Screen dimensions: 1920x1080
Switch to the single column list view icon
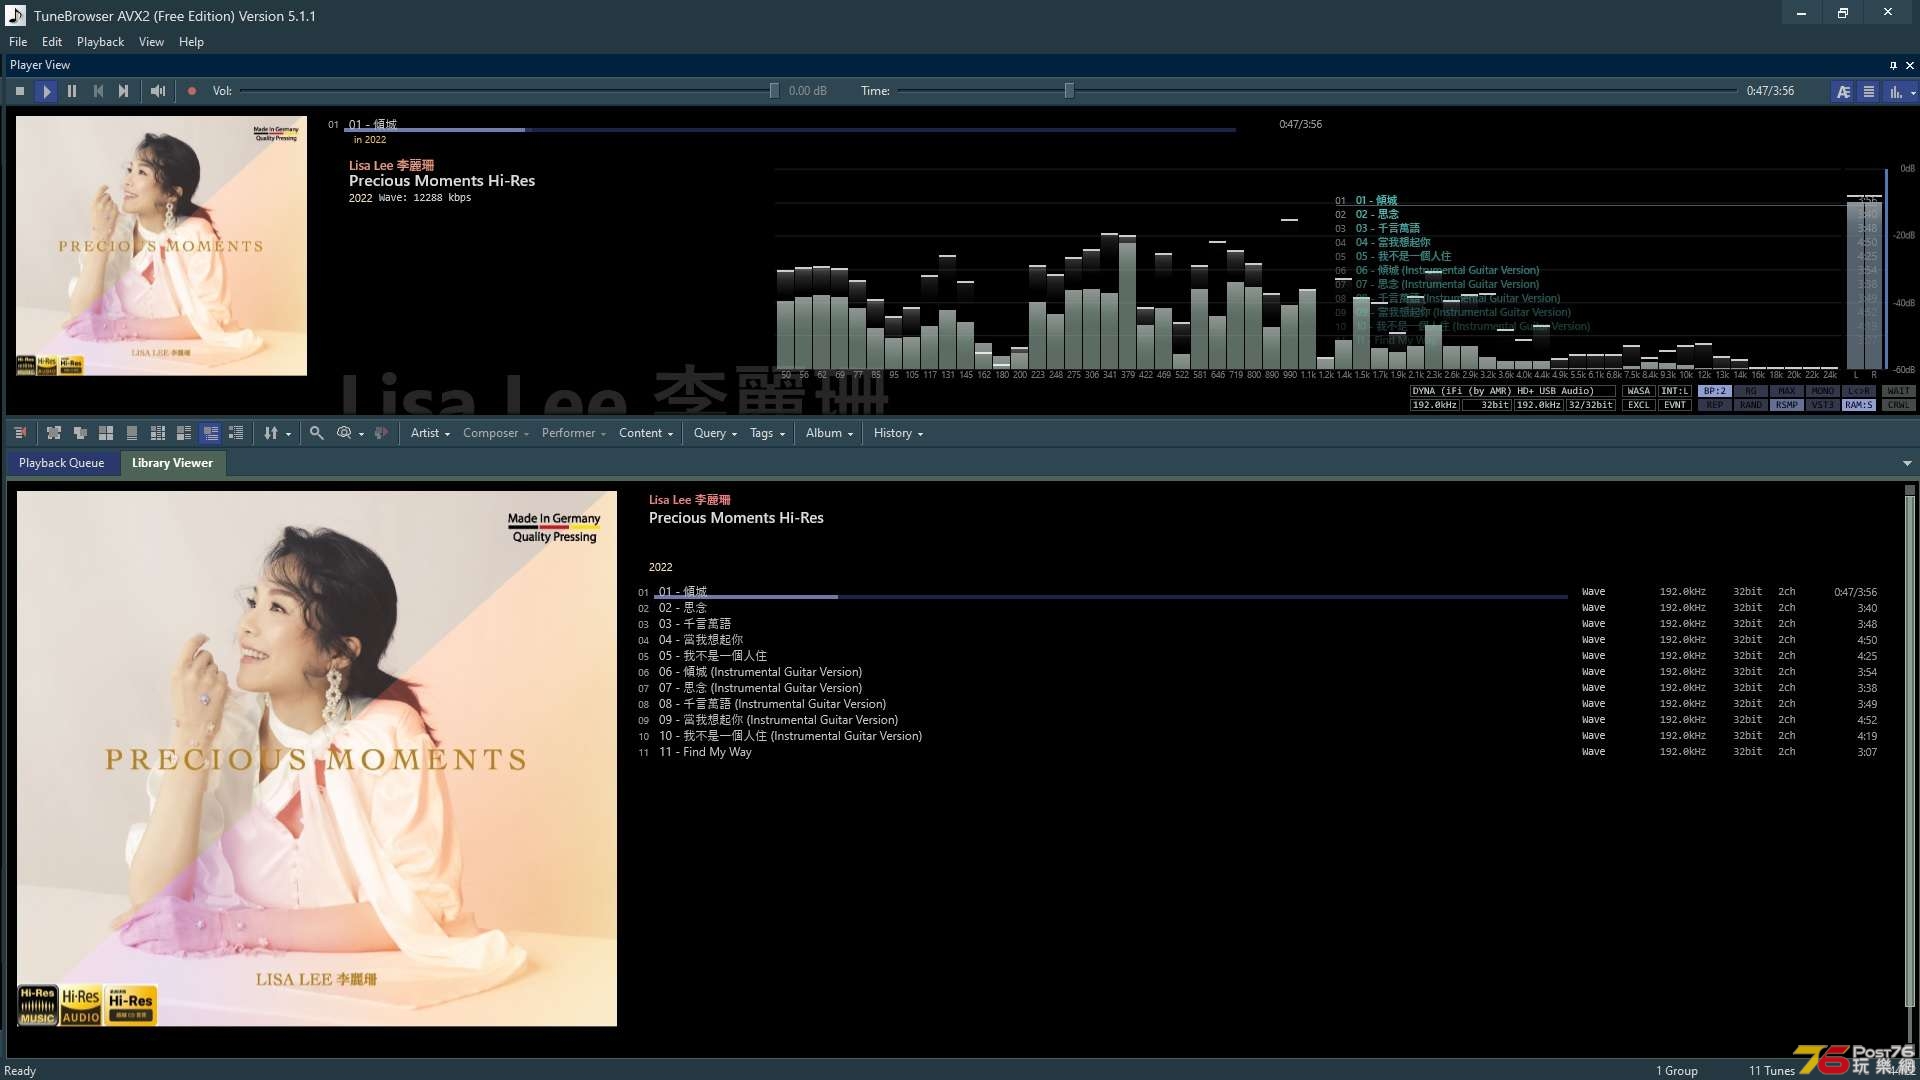click(x=132, y=433)
